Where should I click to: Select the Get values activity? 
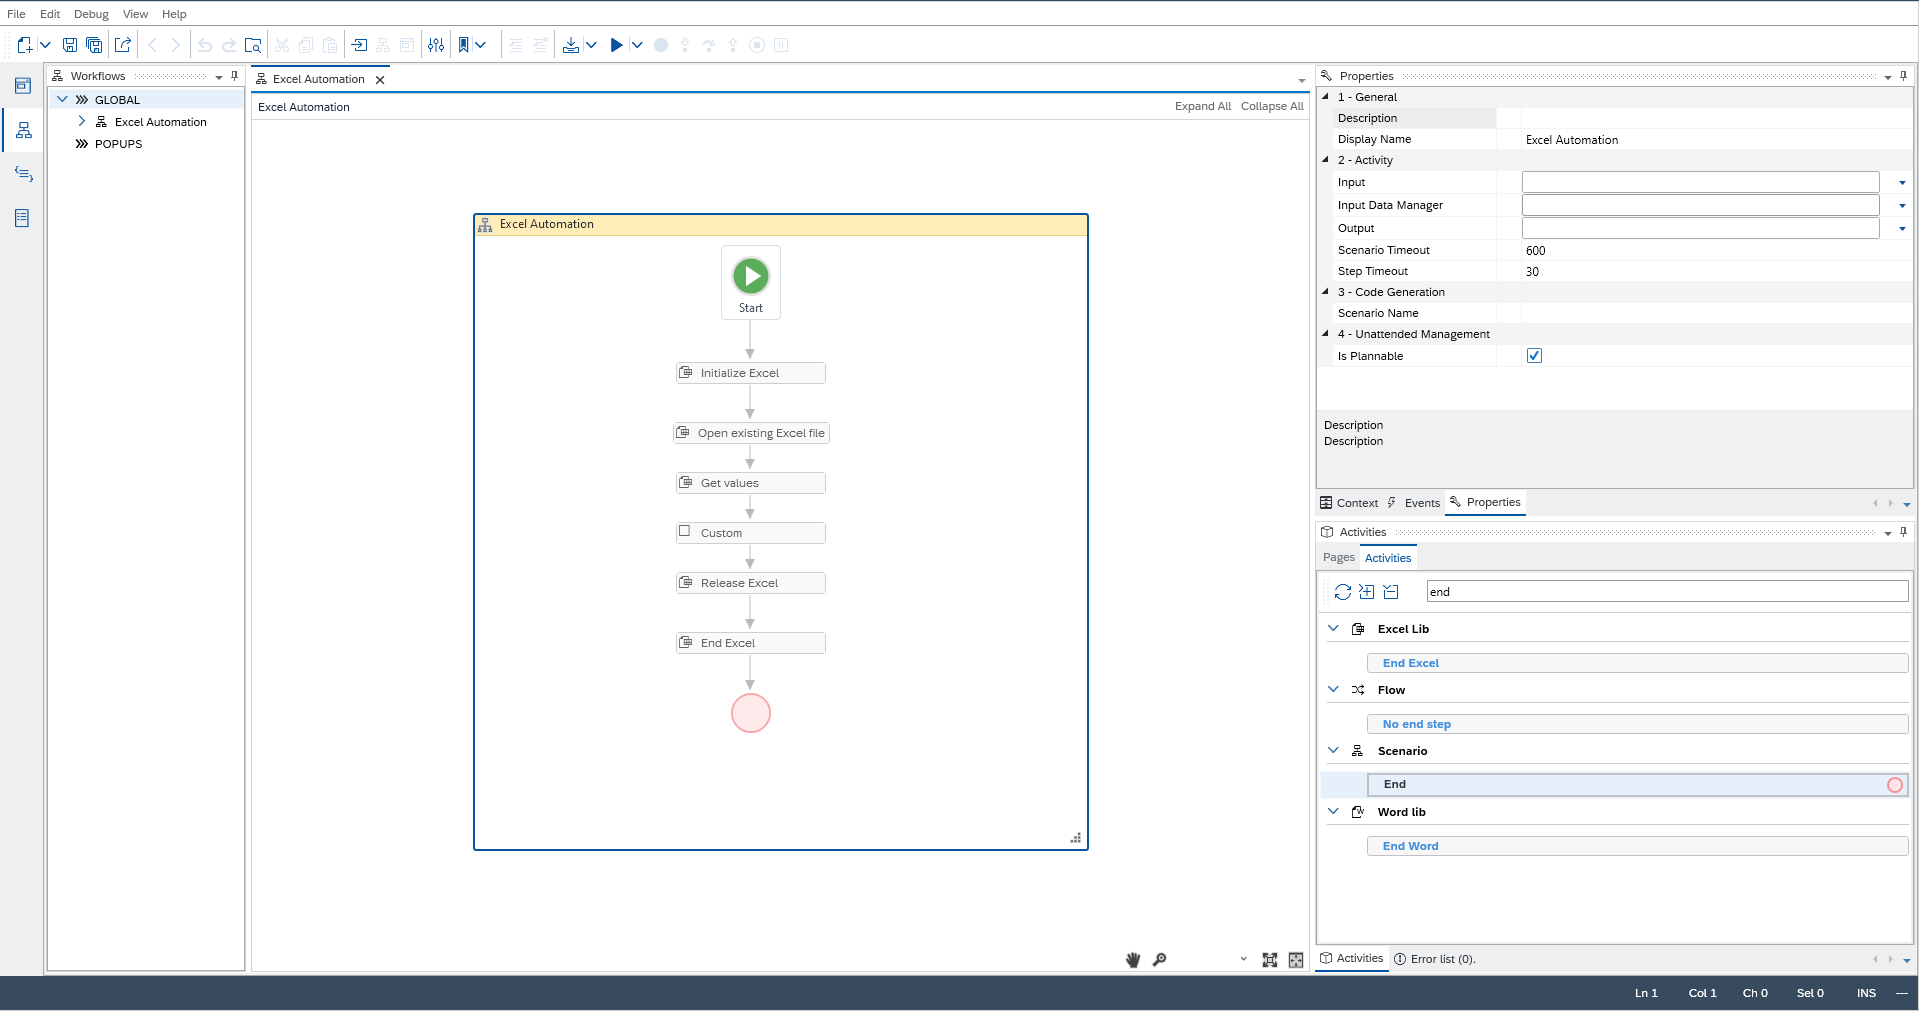[x=751, y=483]
